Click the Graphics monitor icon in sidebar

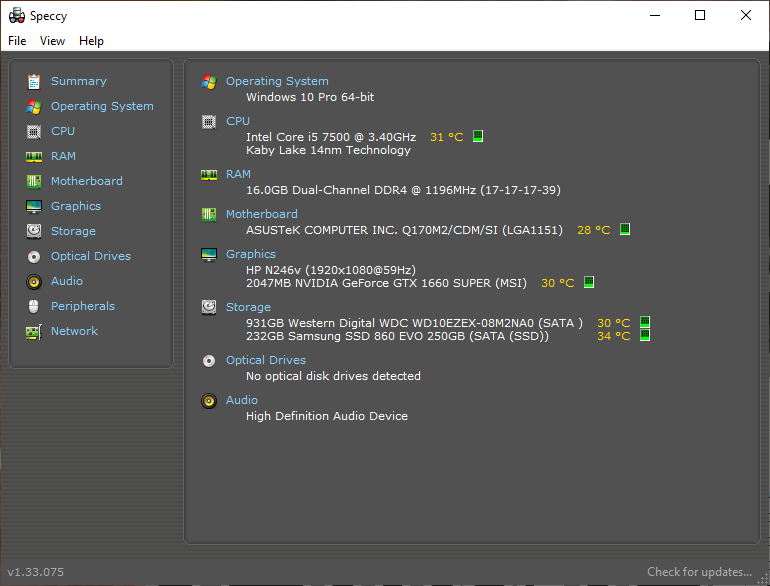click(x=34, y=206)
